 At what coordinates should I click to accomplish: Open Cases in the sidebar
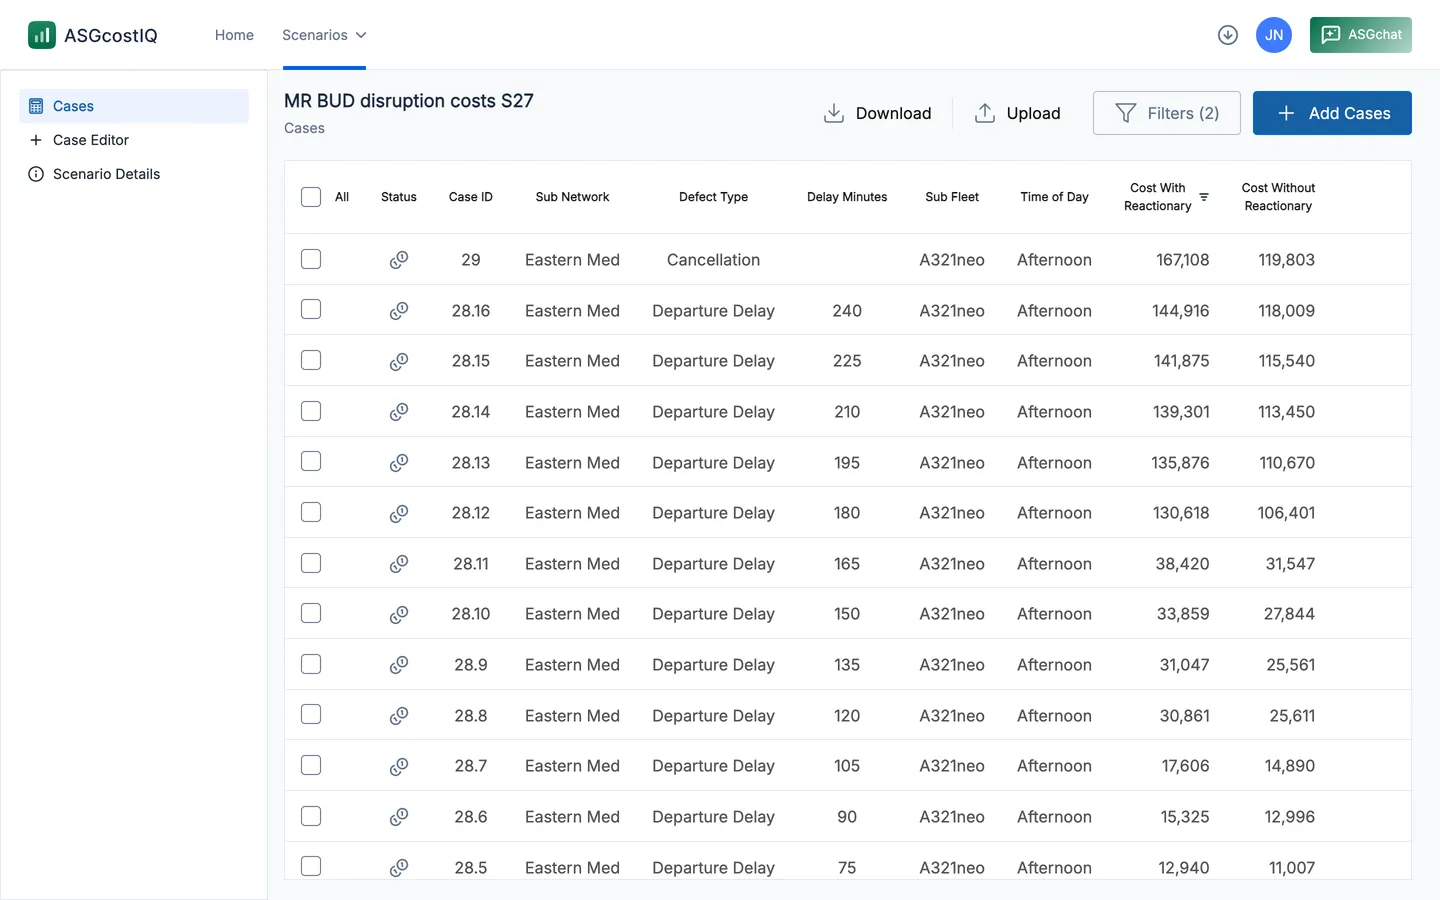[x=134, y=106]
